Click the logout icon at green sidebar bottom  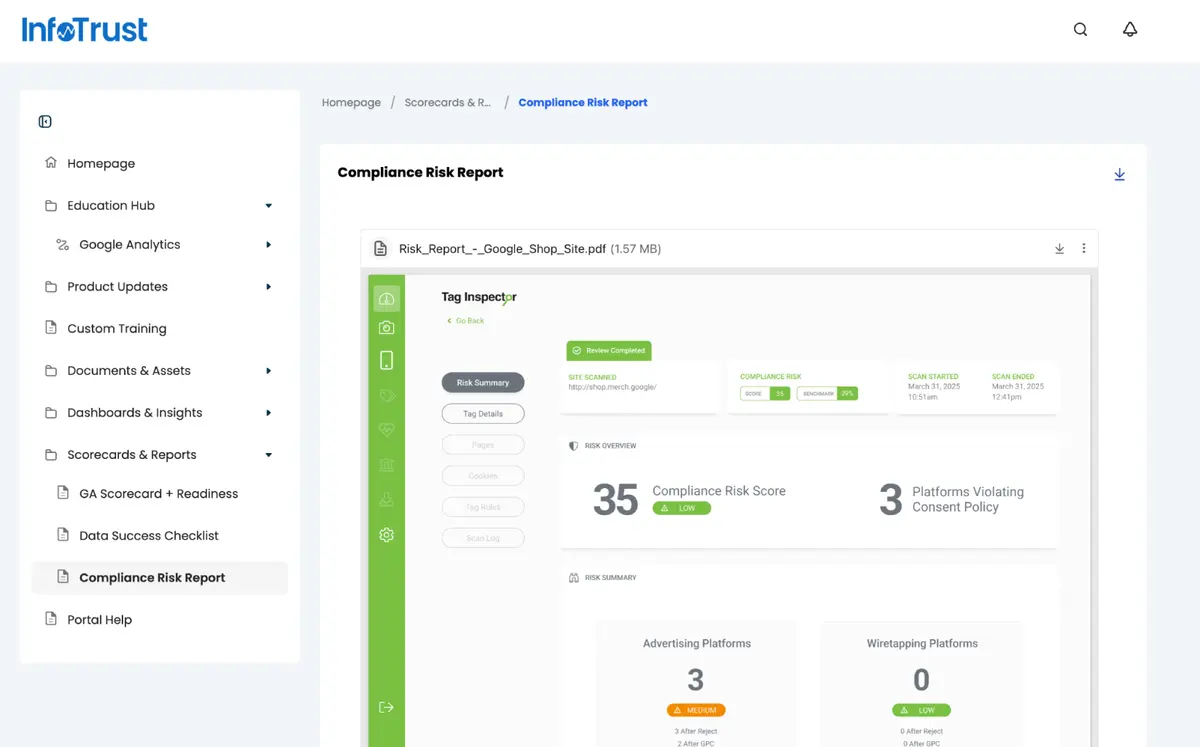[386, 708]
